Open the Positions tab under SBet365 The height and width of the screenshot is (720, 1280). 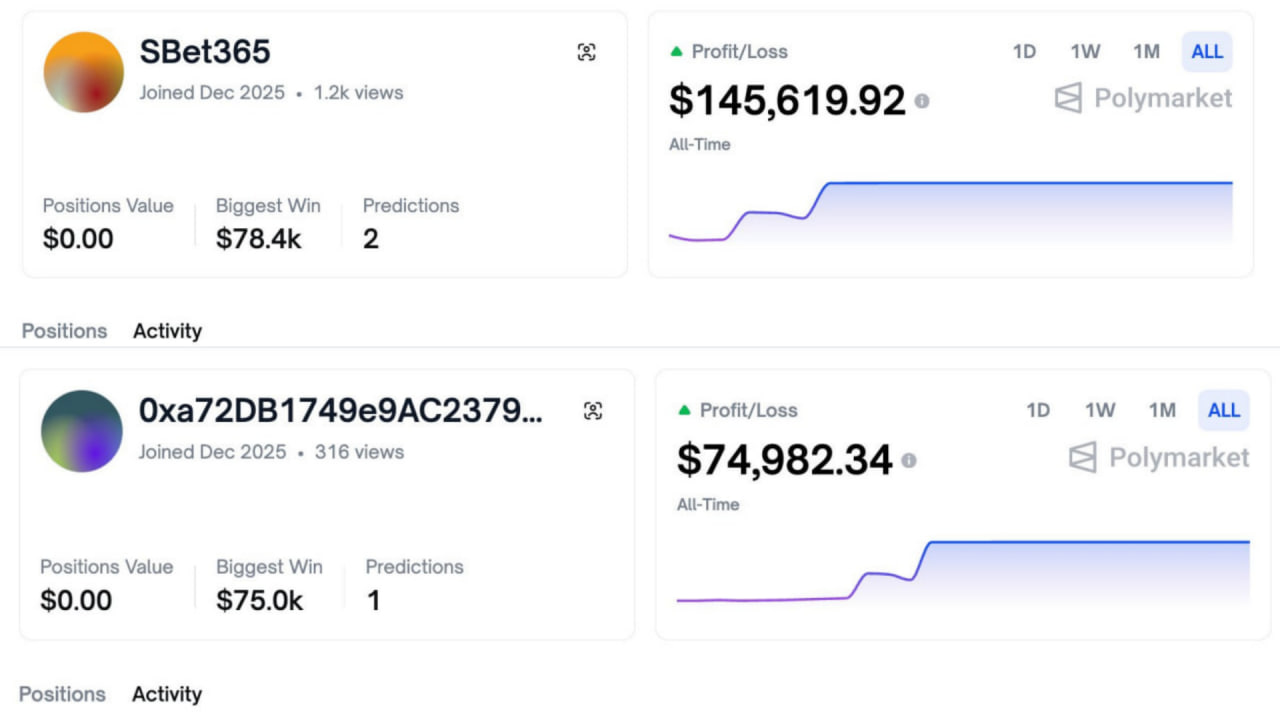(64, 331)
